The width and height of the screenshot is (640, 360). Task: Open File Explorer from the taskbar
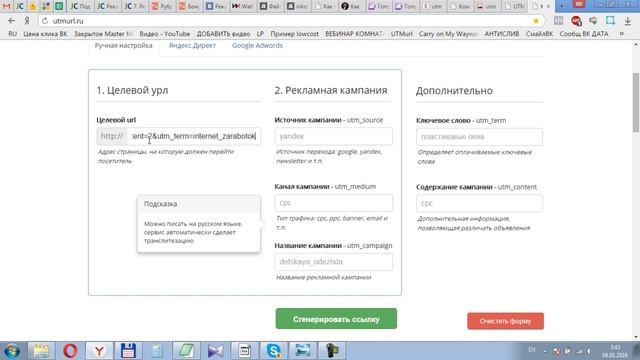tap(41, 351)
